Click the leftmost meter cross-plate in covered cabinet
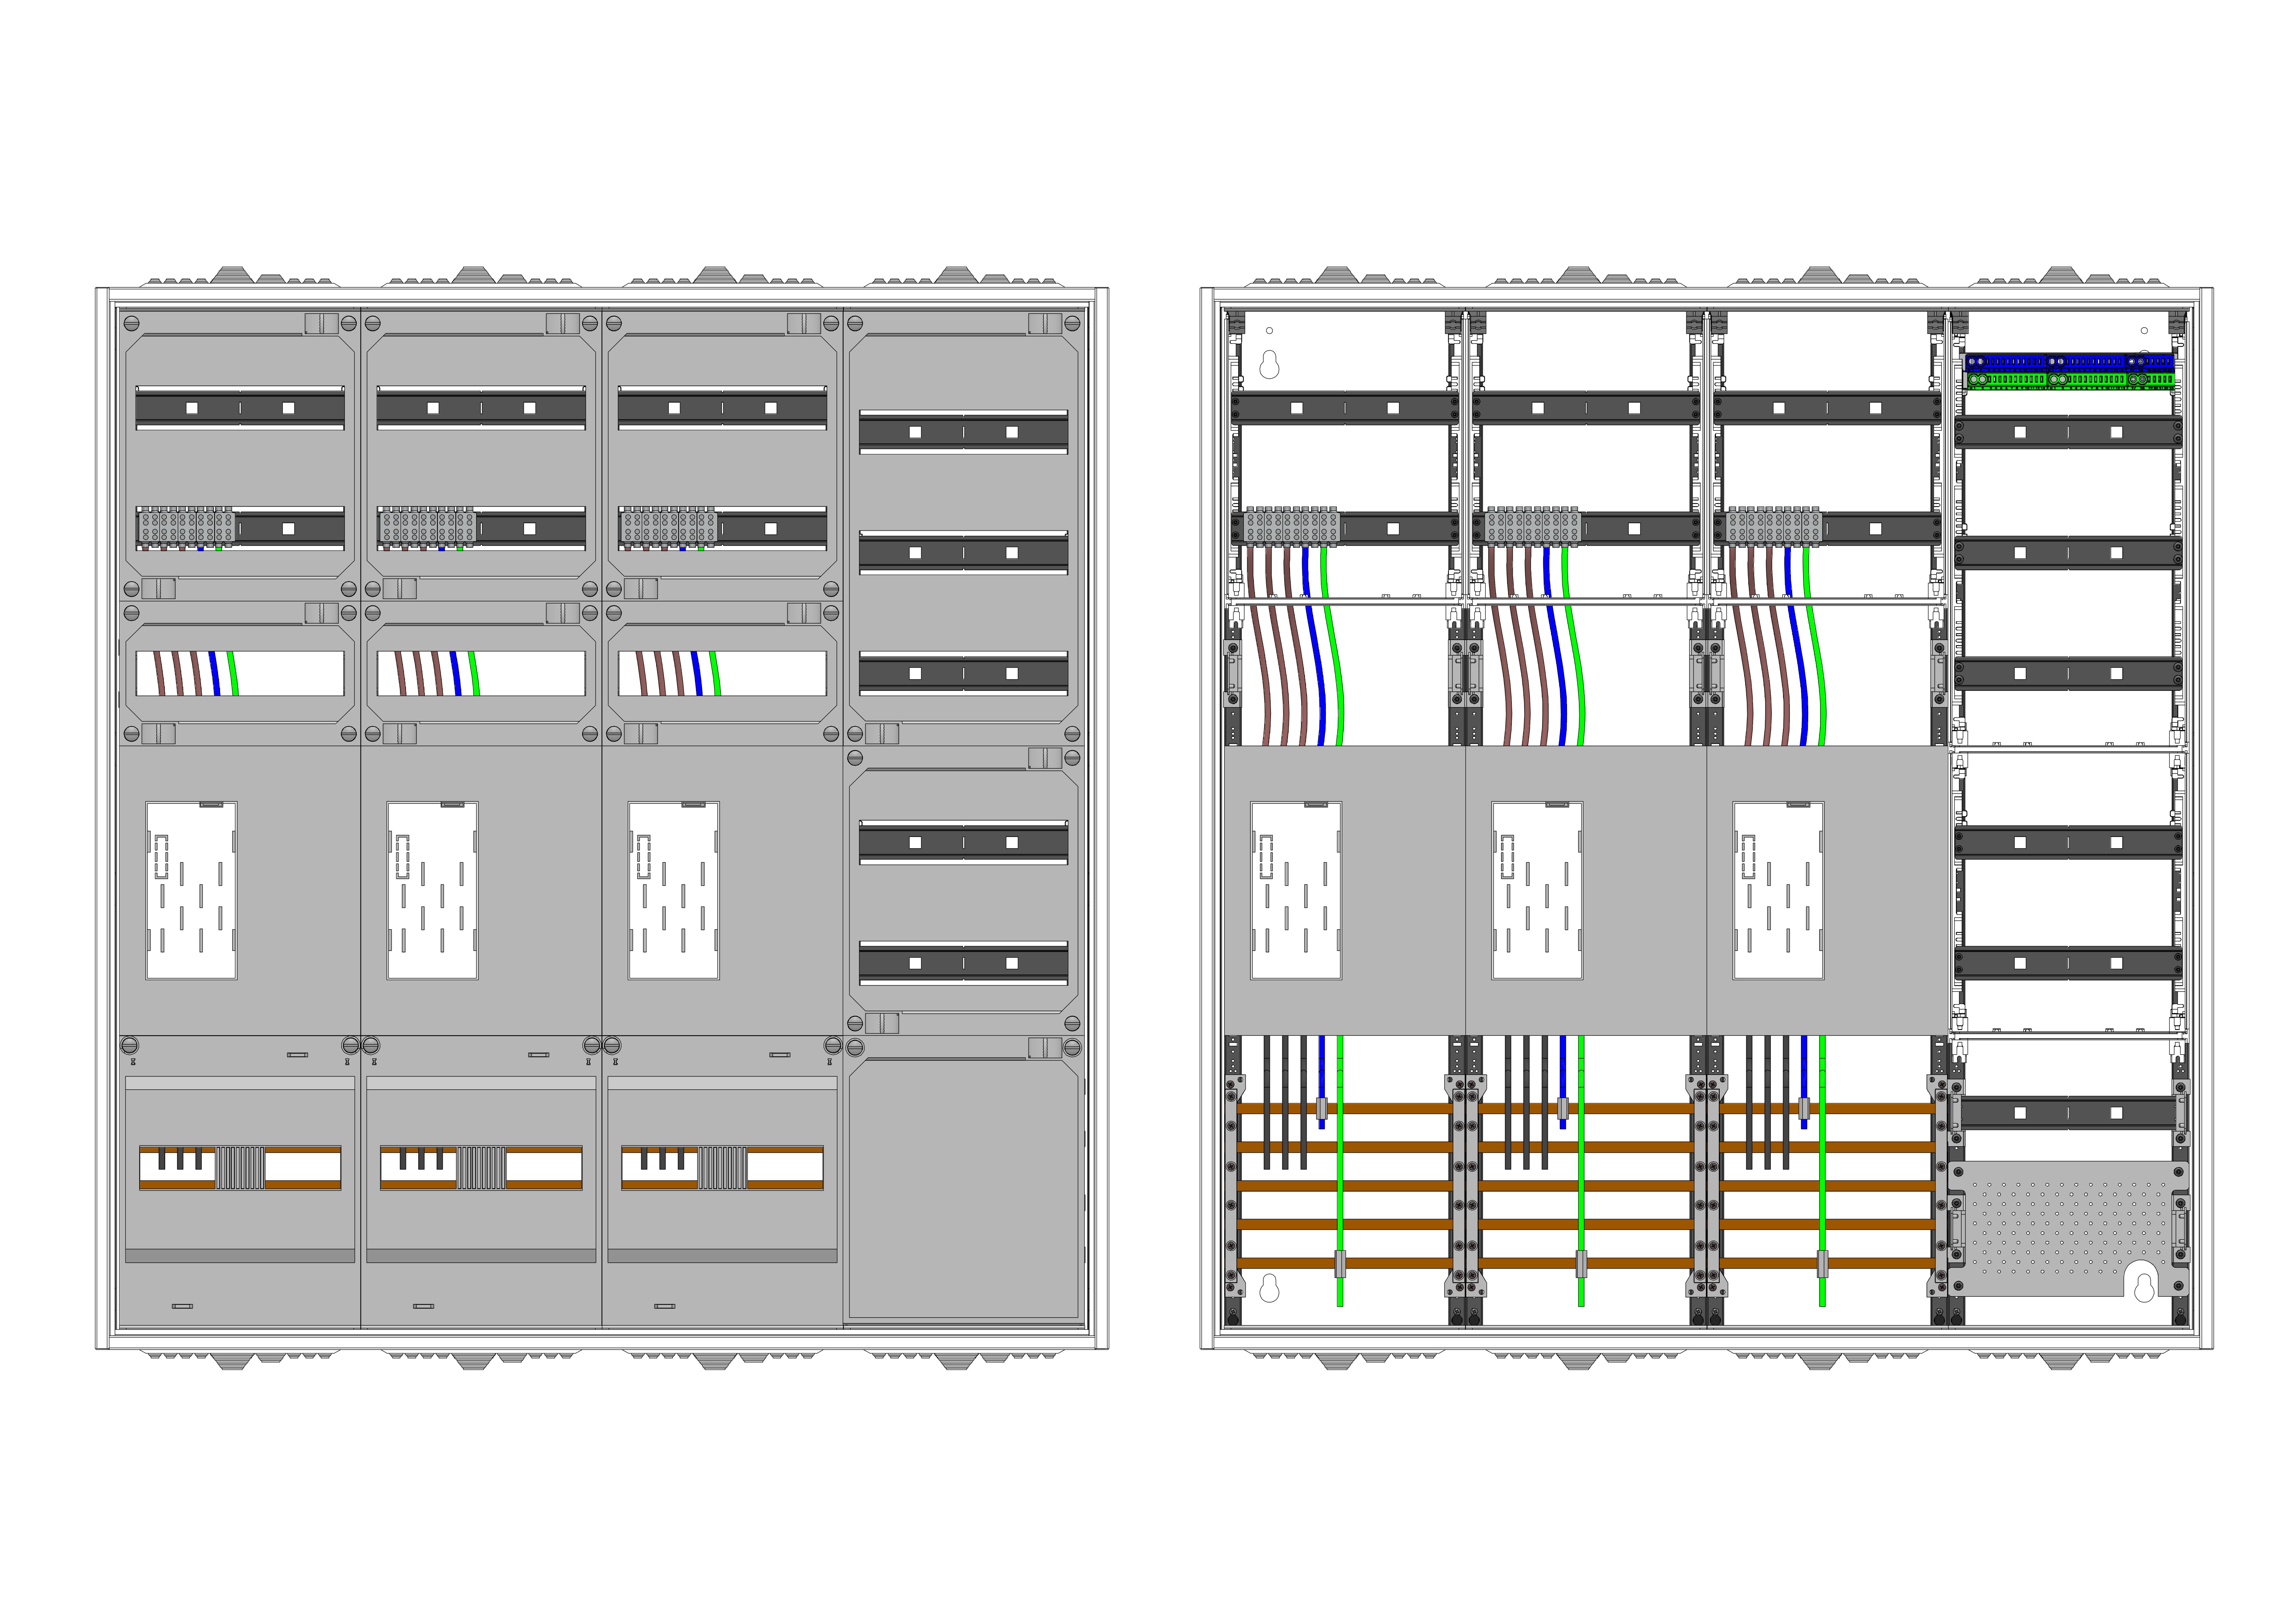This screenshot has width=2296, height=1624. coord(191,890)
